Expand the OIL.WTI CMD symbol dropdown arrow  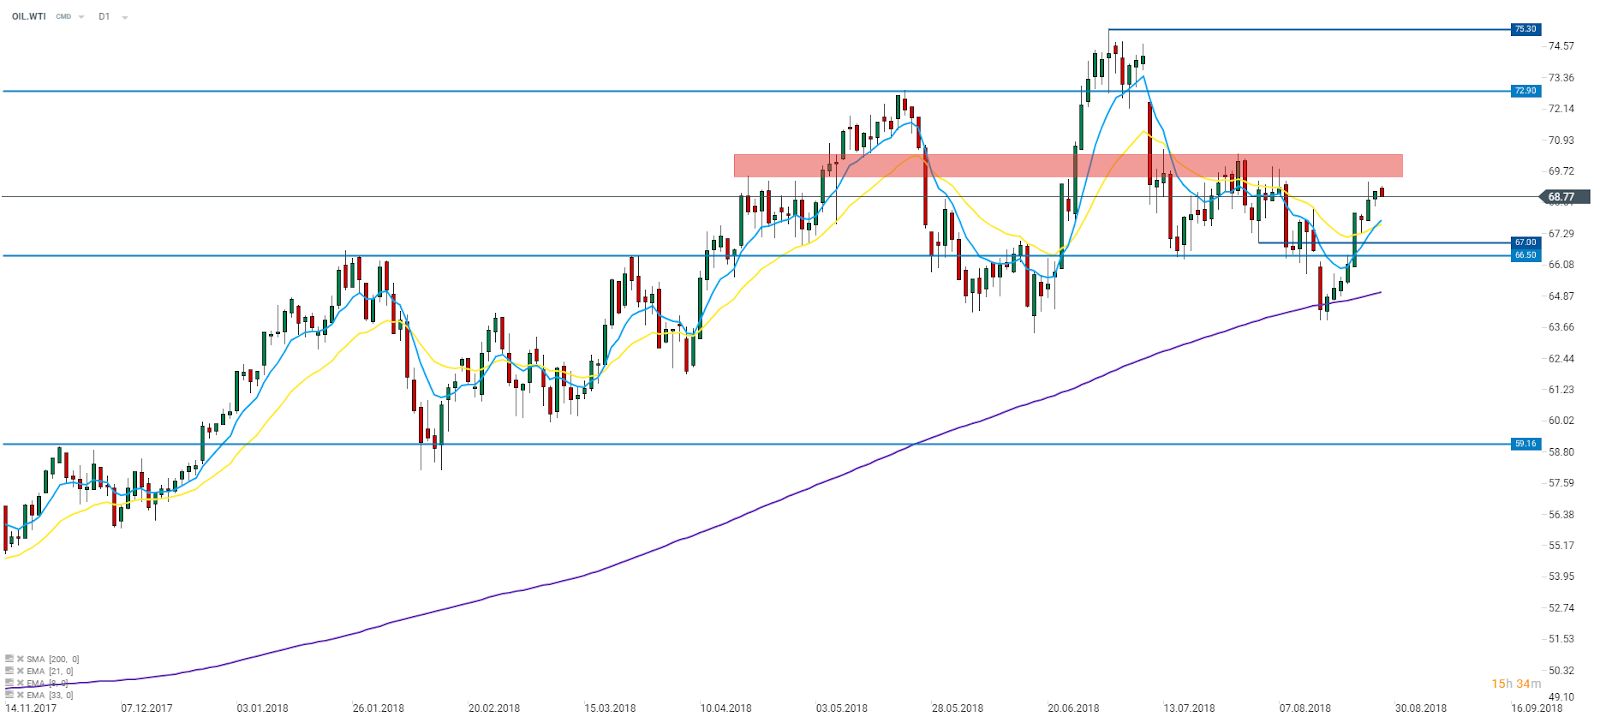click(81, 17)
